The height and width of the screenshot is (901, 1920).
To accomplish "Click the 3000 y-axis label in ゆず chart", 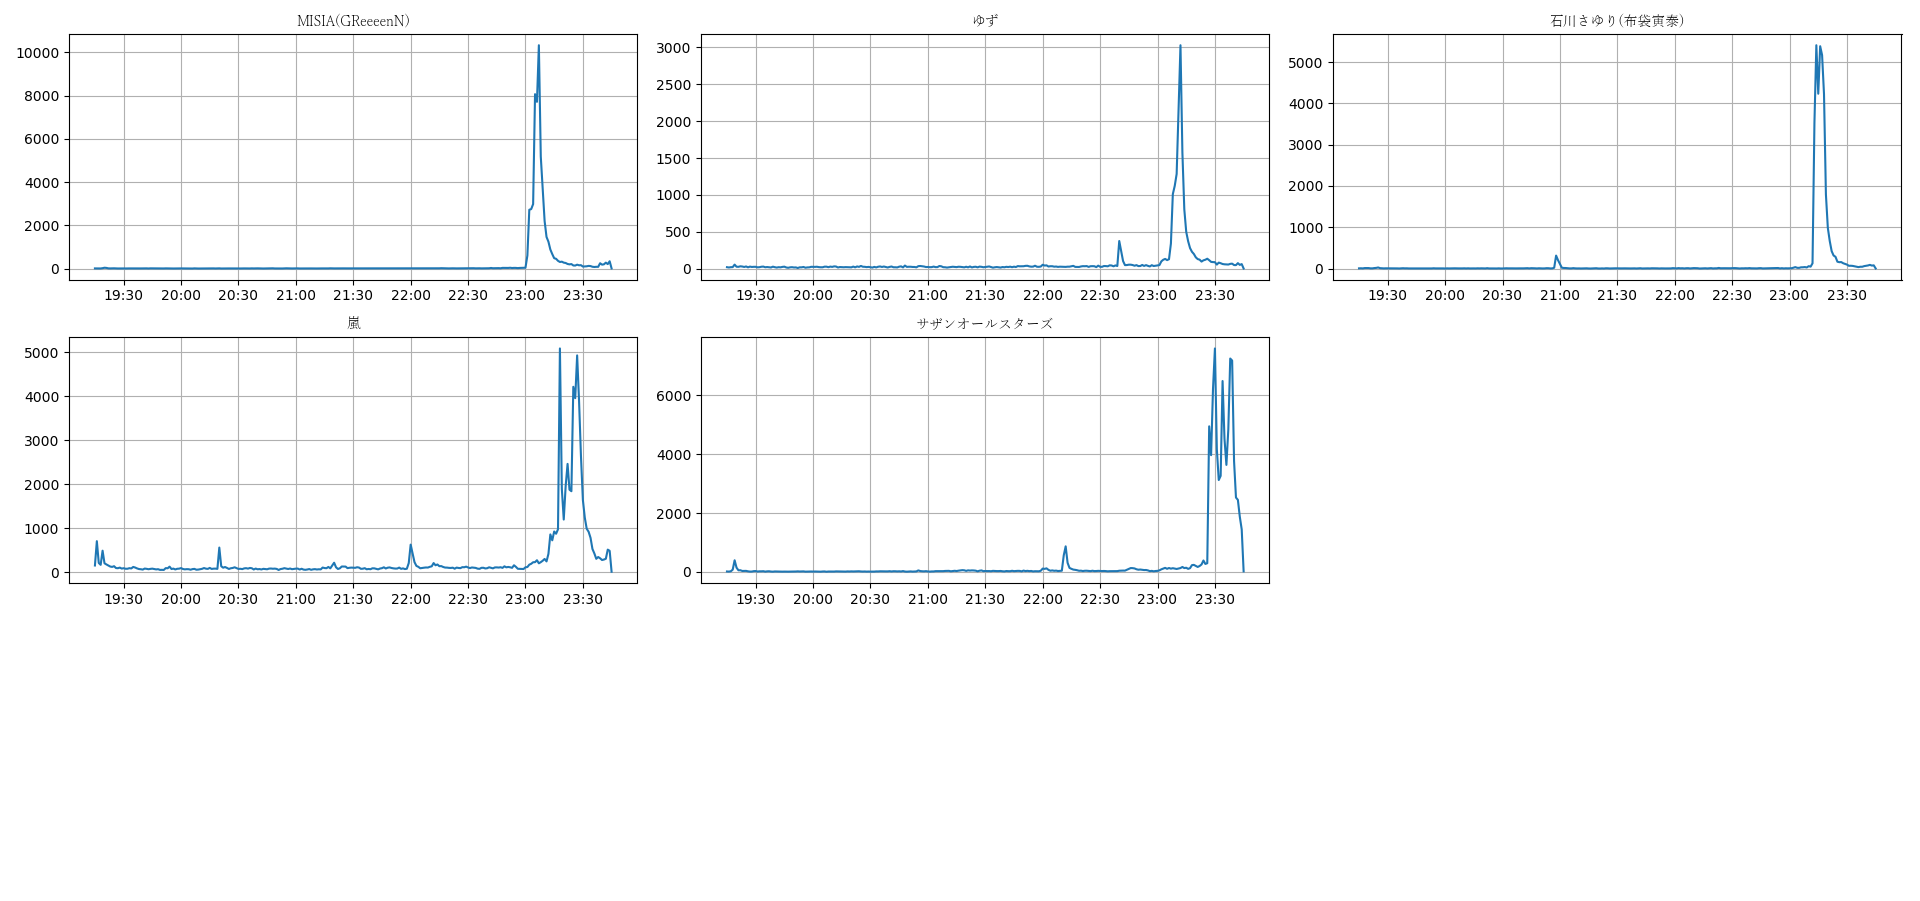I will (x=673, y=48).
